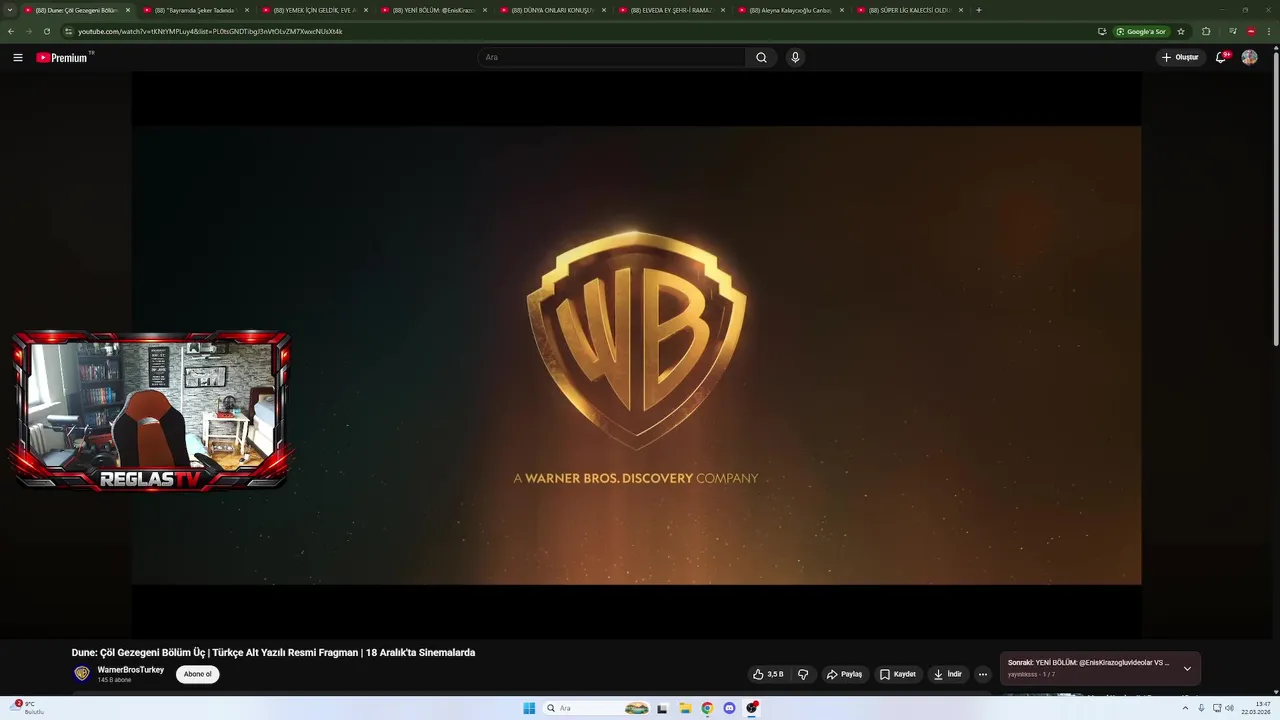Open a new browser tab

point(979,10)
